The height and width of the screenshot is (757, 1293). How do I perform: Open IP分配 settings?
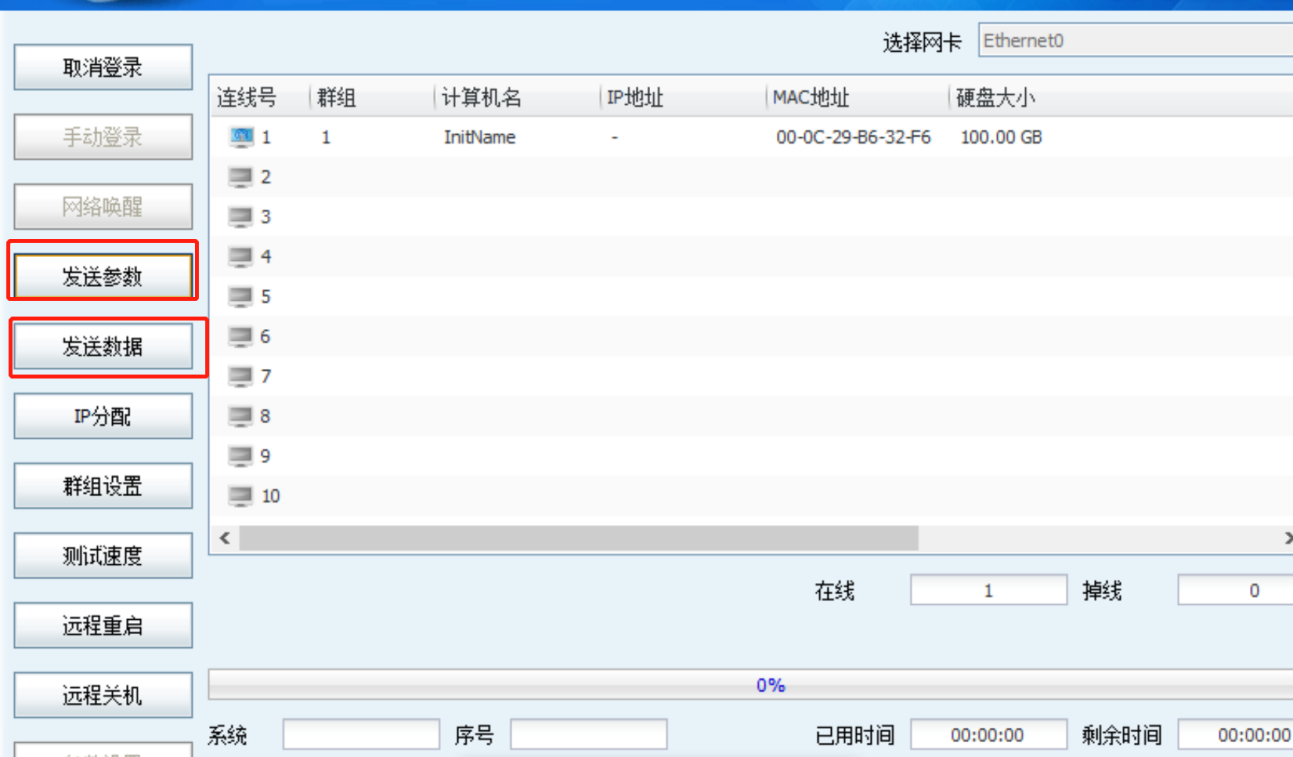pyautogui.click(x=103, y=416)
